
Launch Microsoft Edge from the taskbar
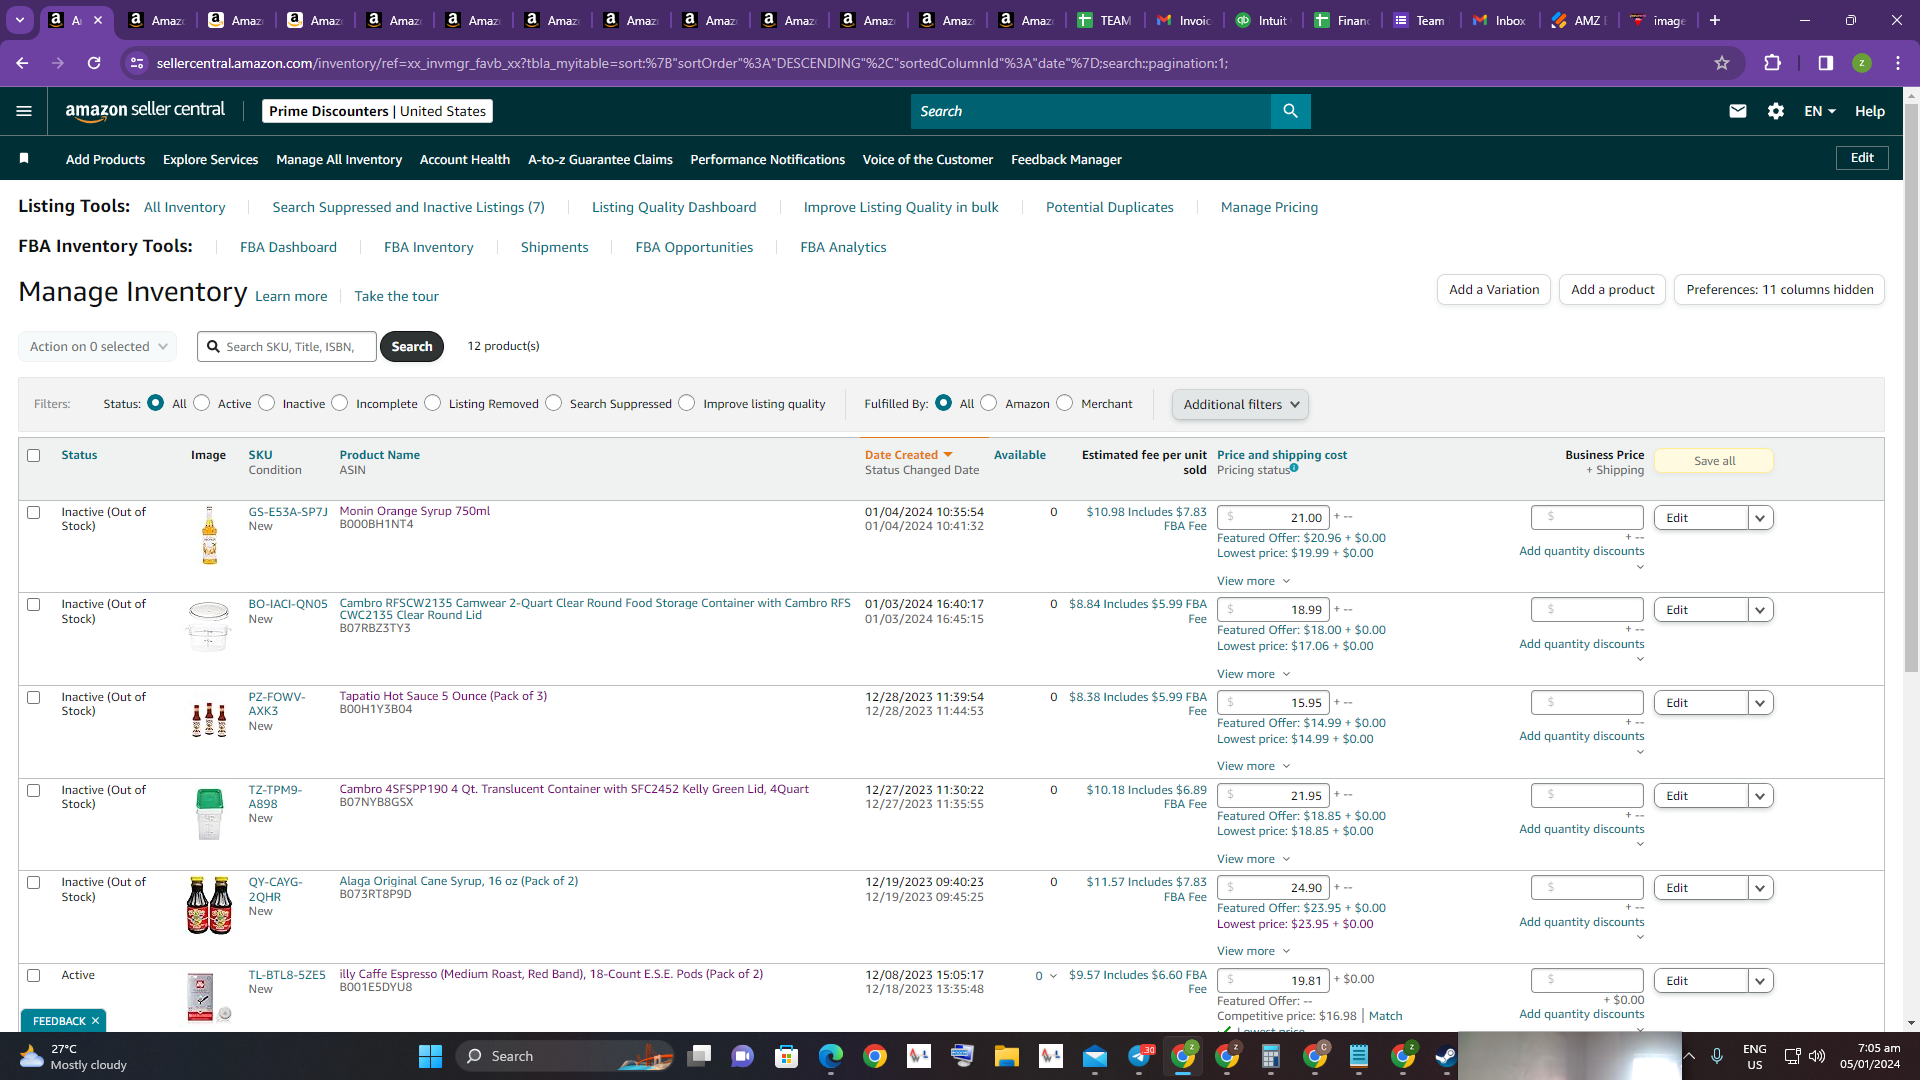pyautogui.click(x=831, y=1056)
